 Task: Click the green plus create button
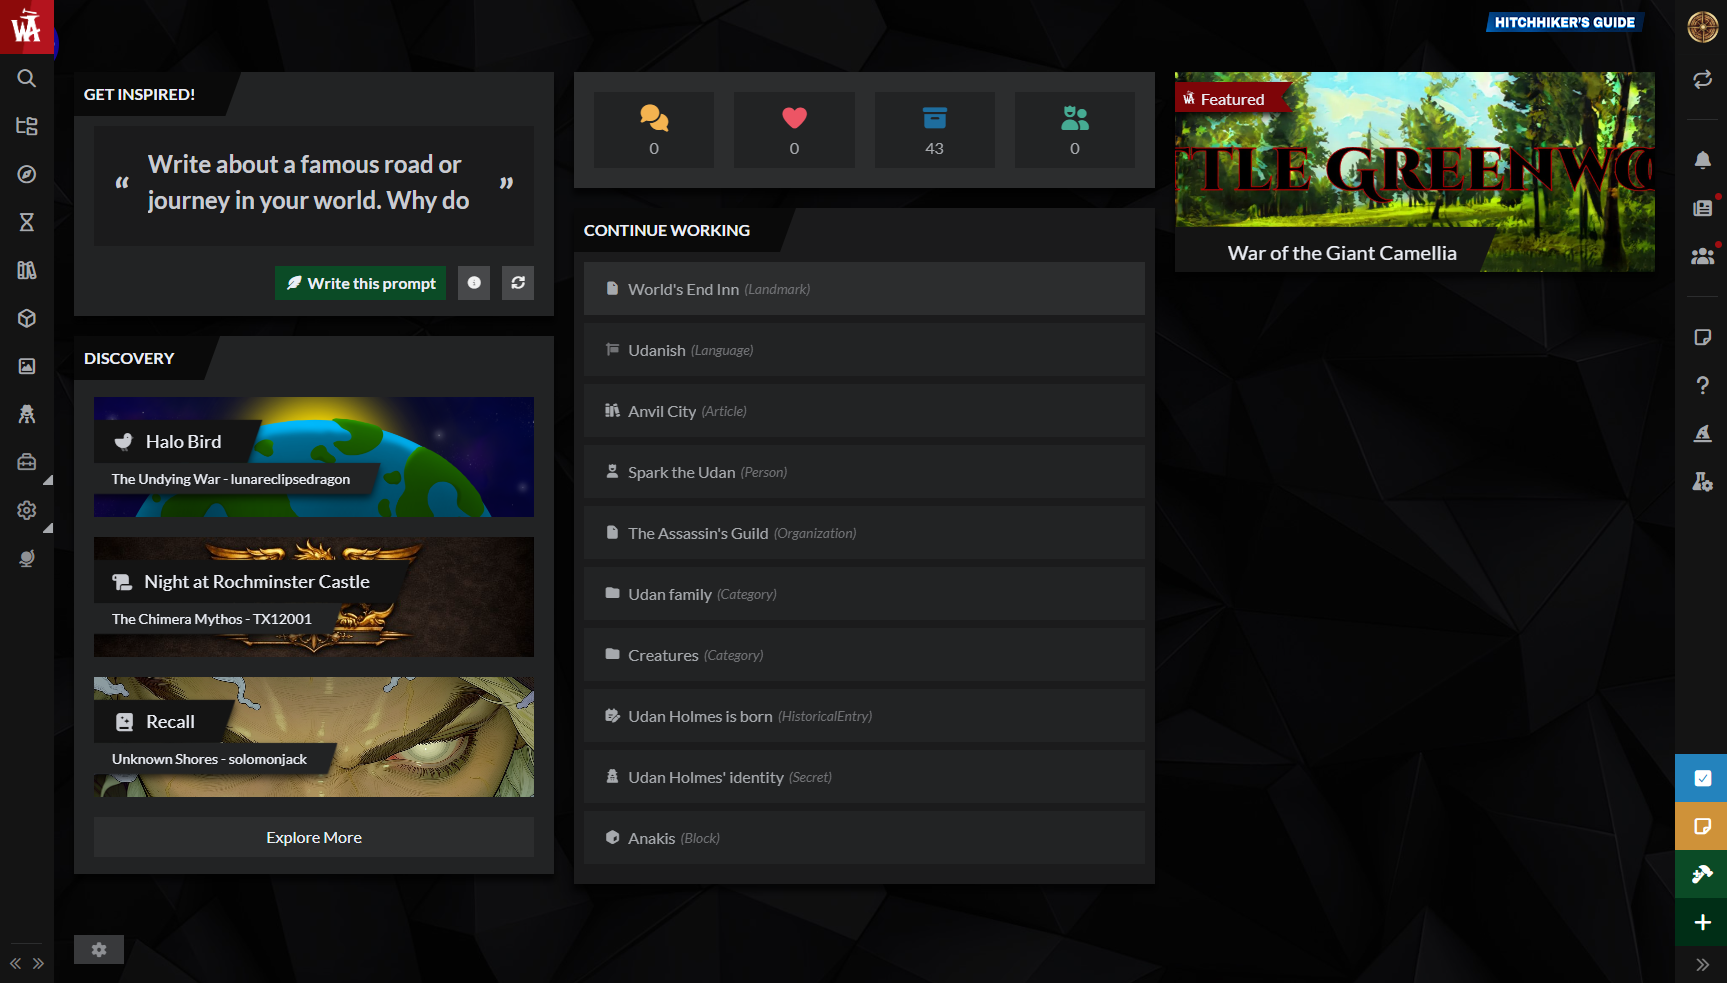point(1702,922)
